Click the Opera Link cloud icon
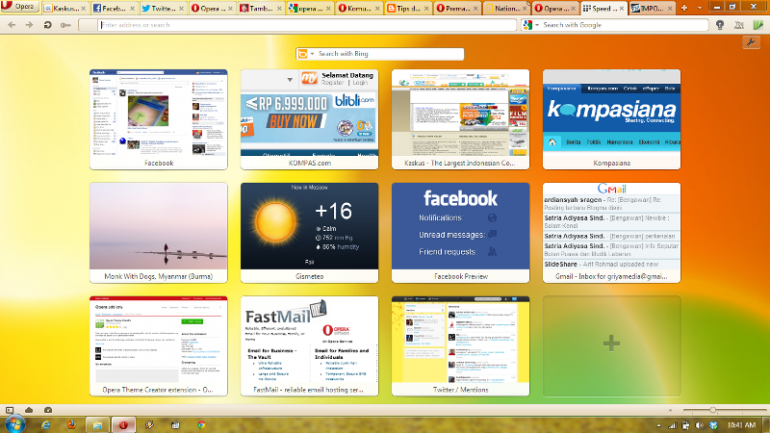Screen dimensions: 770x433 pyautogui.click(x=29, y=410)
